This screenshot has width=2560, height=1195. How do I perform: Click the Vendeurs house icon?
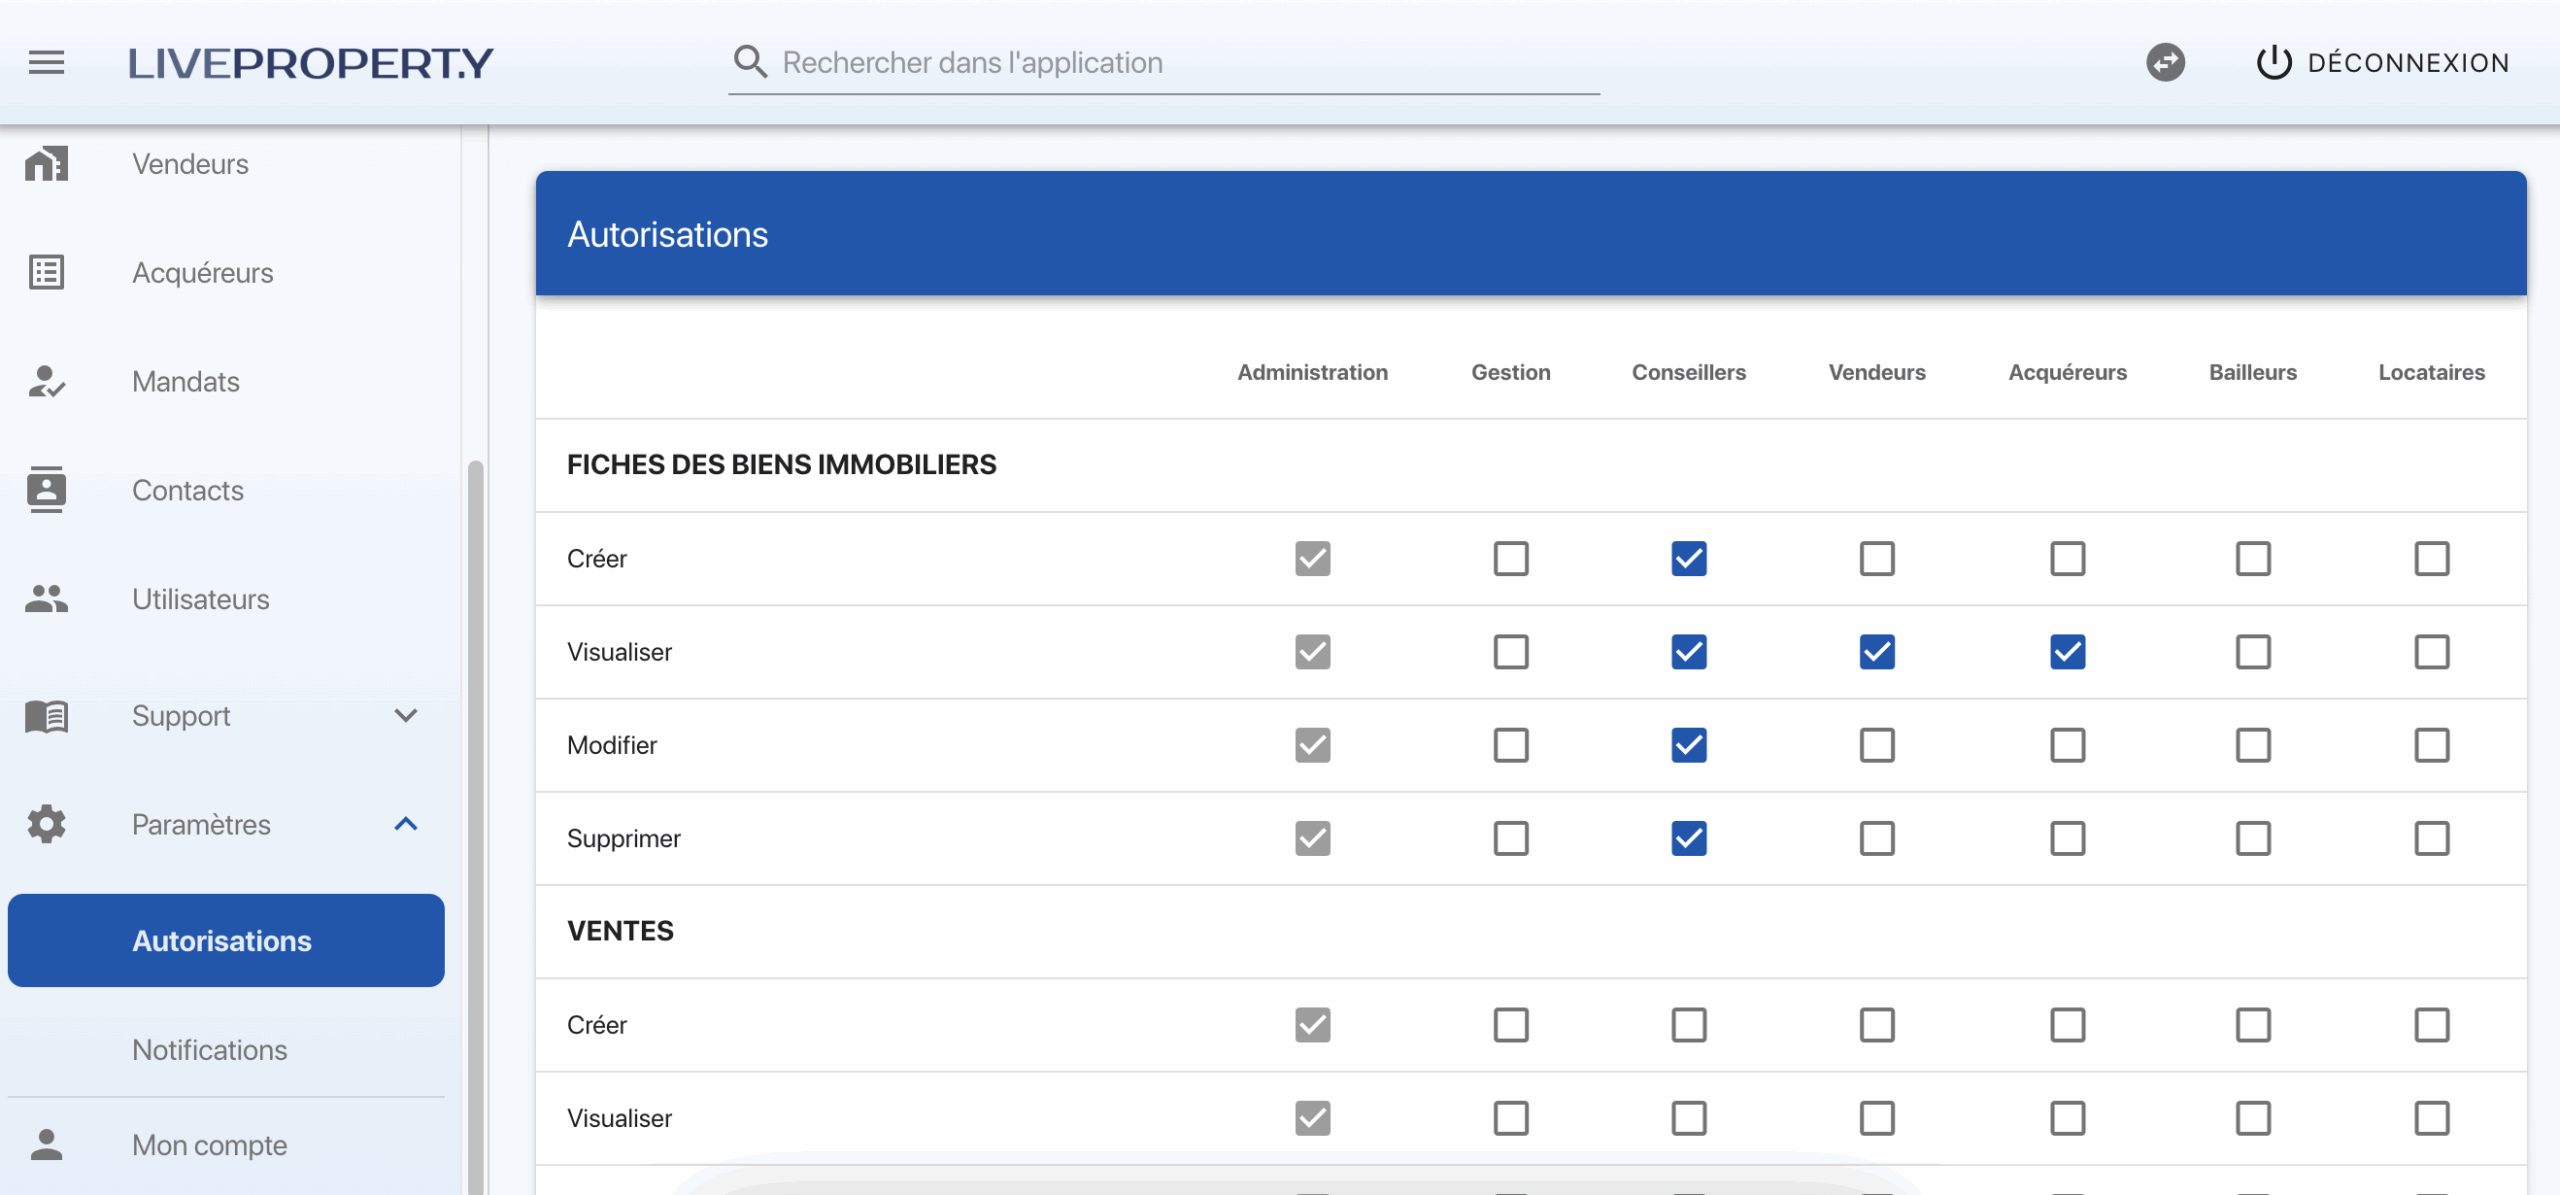[46, 163]
